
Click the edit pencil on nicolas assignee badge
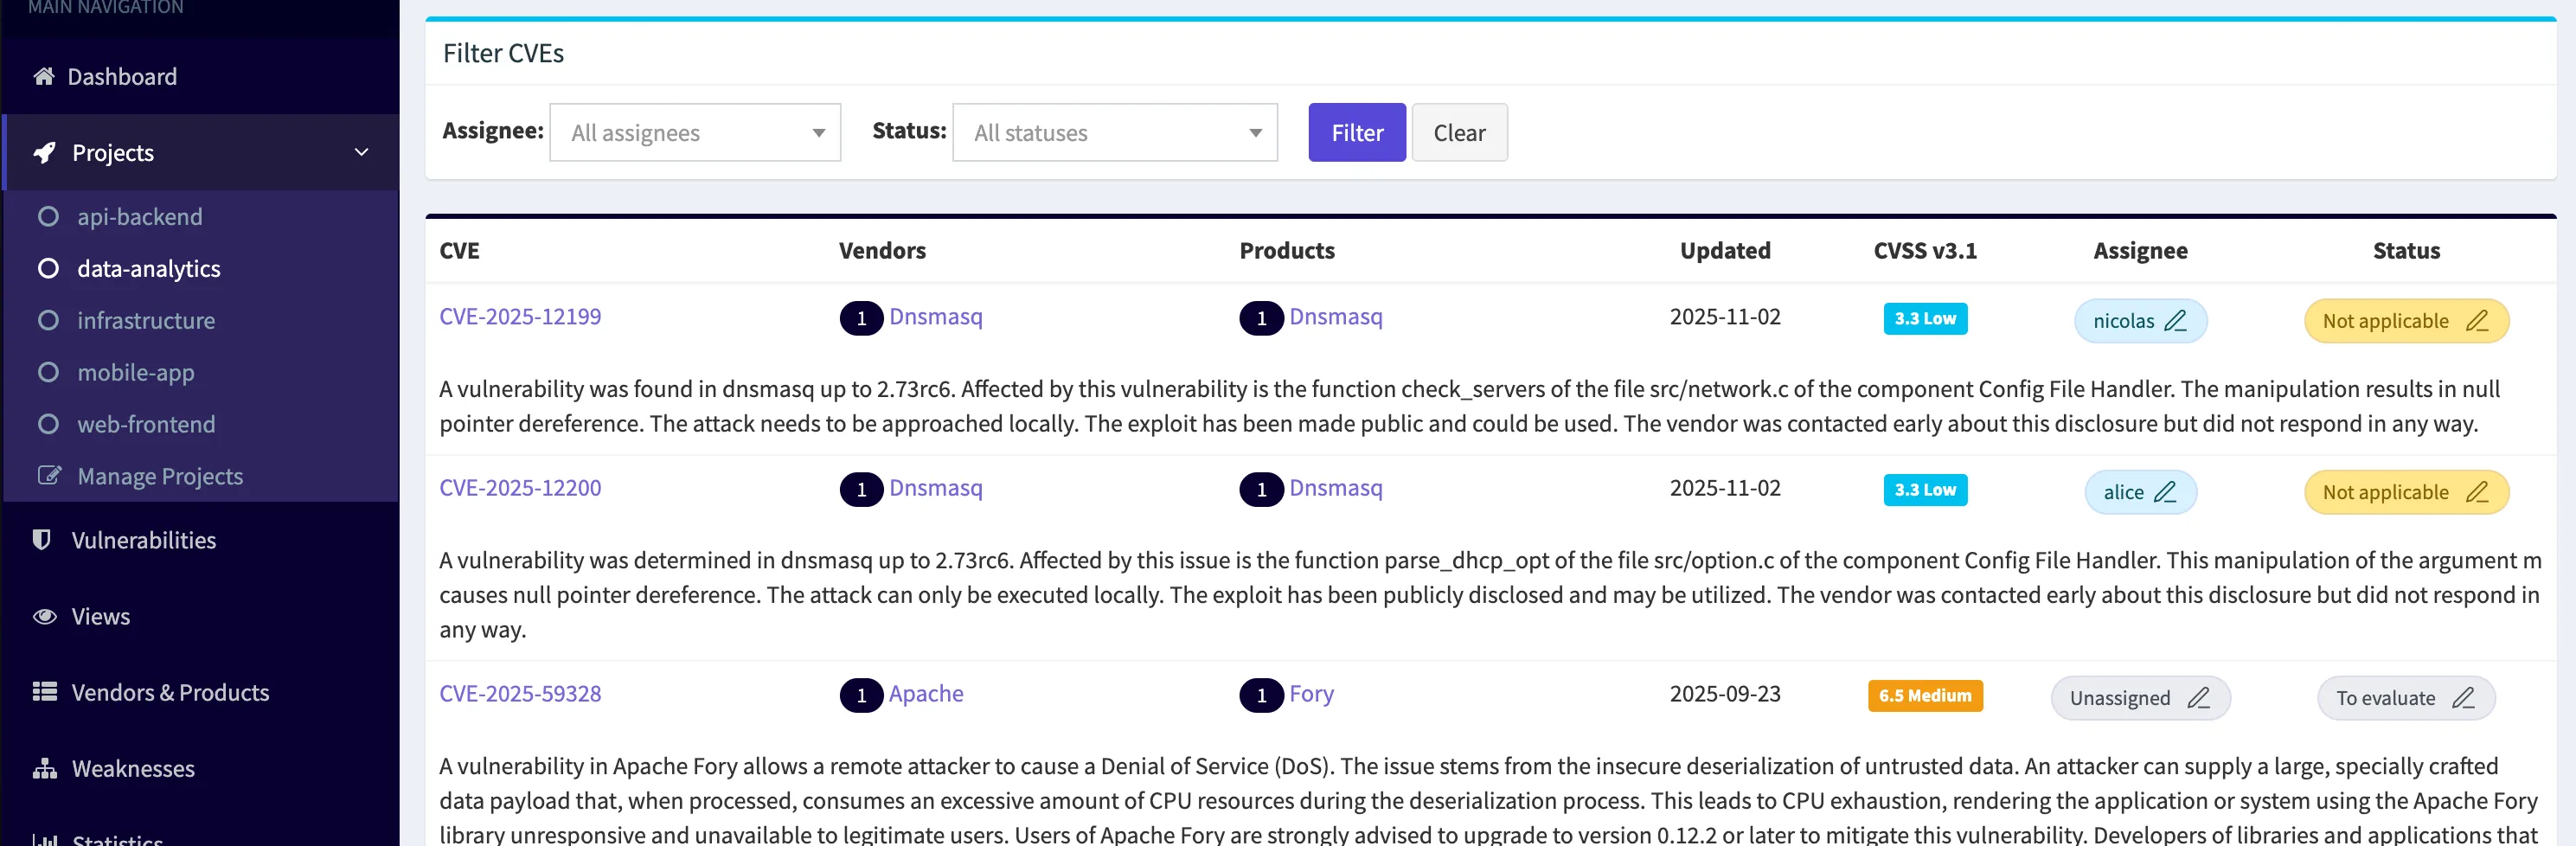tap(2178, 321)
